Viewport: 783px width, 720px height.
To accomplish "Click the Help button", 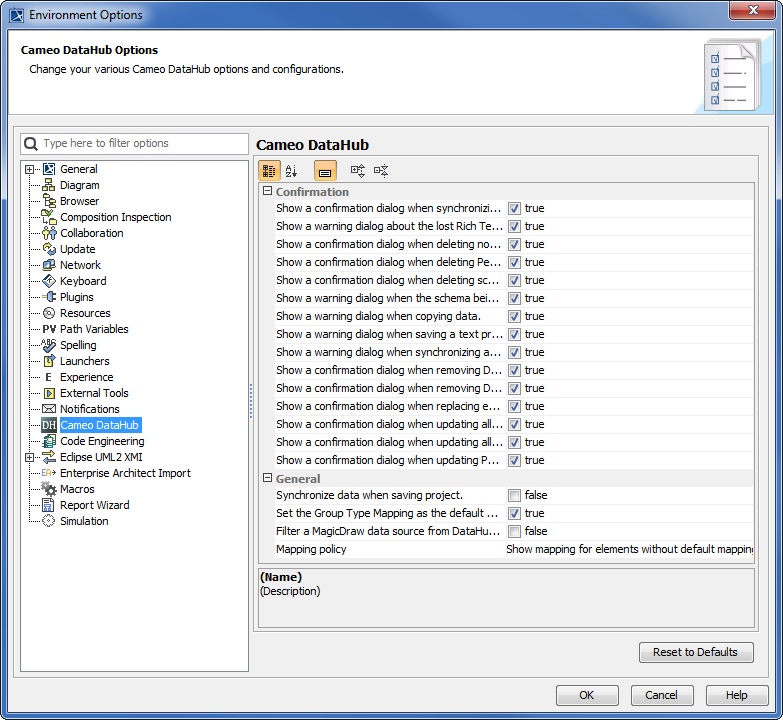I will pos(737,695).
